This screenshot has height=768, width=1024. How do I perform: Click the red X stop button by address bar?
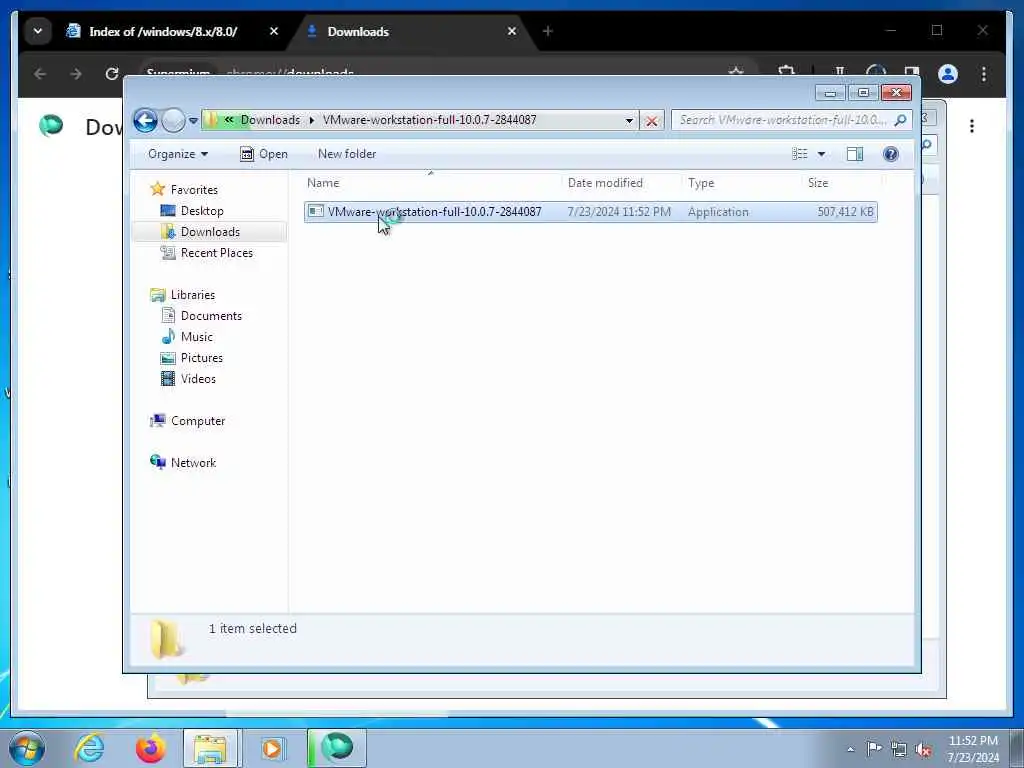tap(651, 121)
